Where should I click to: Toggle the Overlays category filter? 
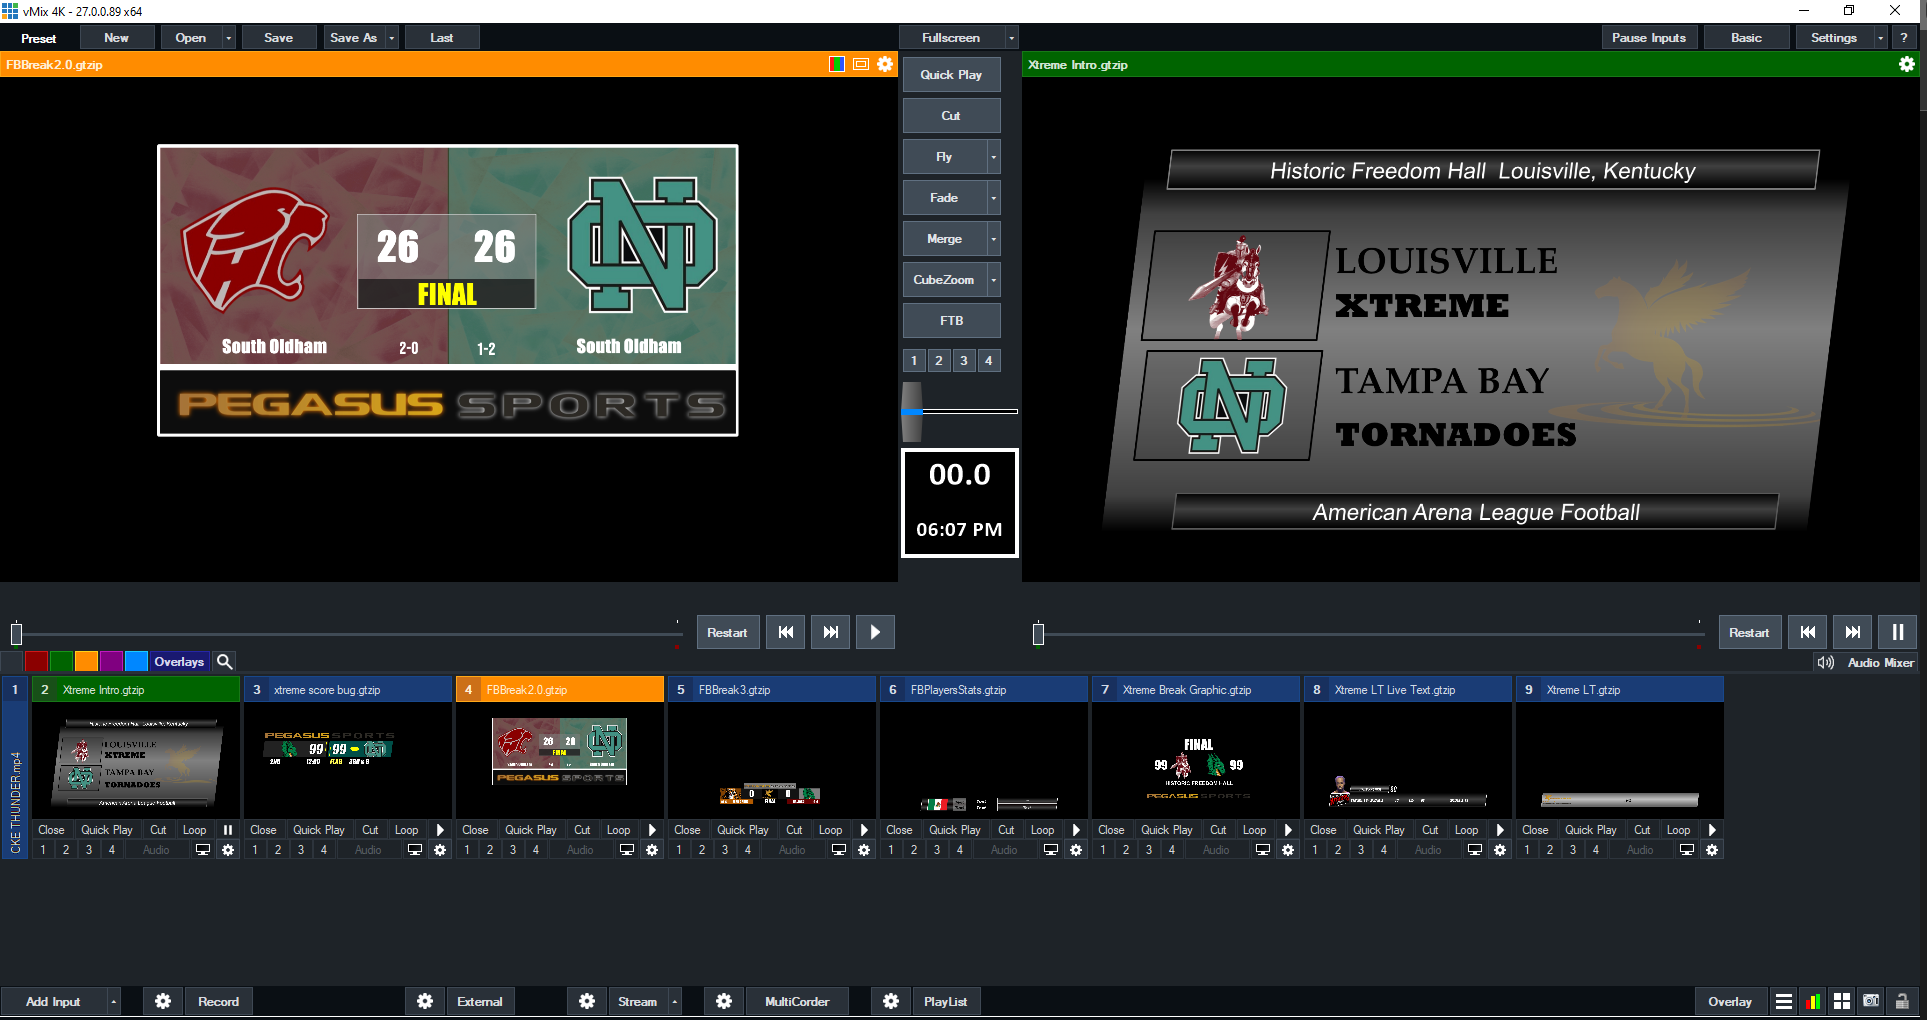click(178, 661)
